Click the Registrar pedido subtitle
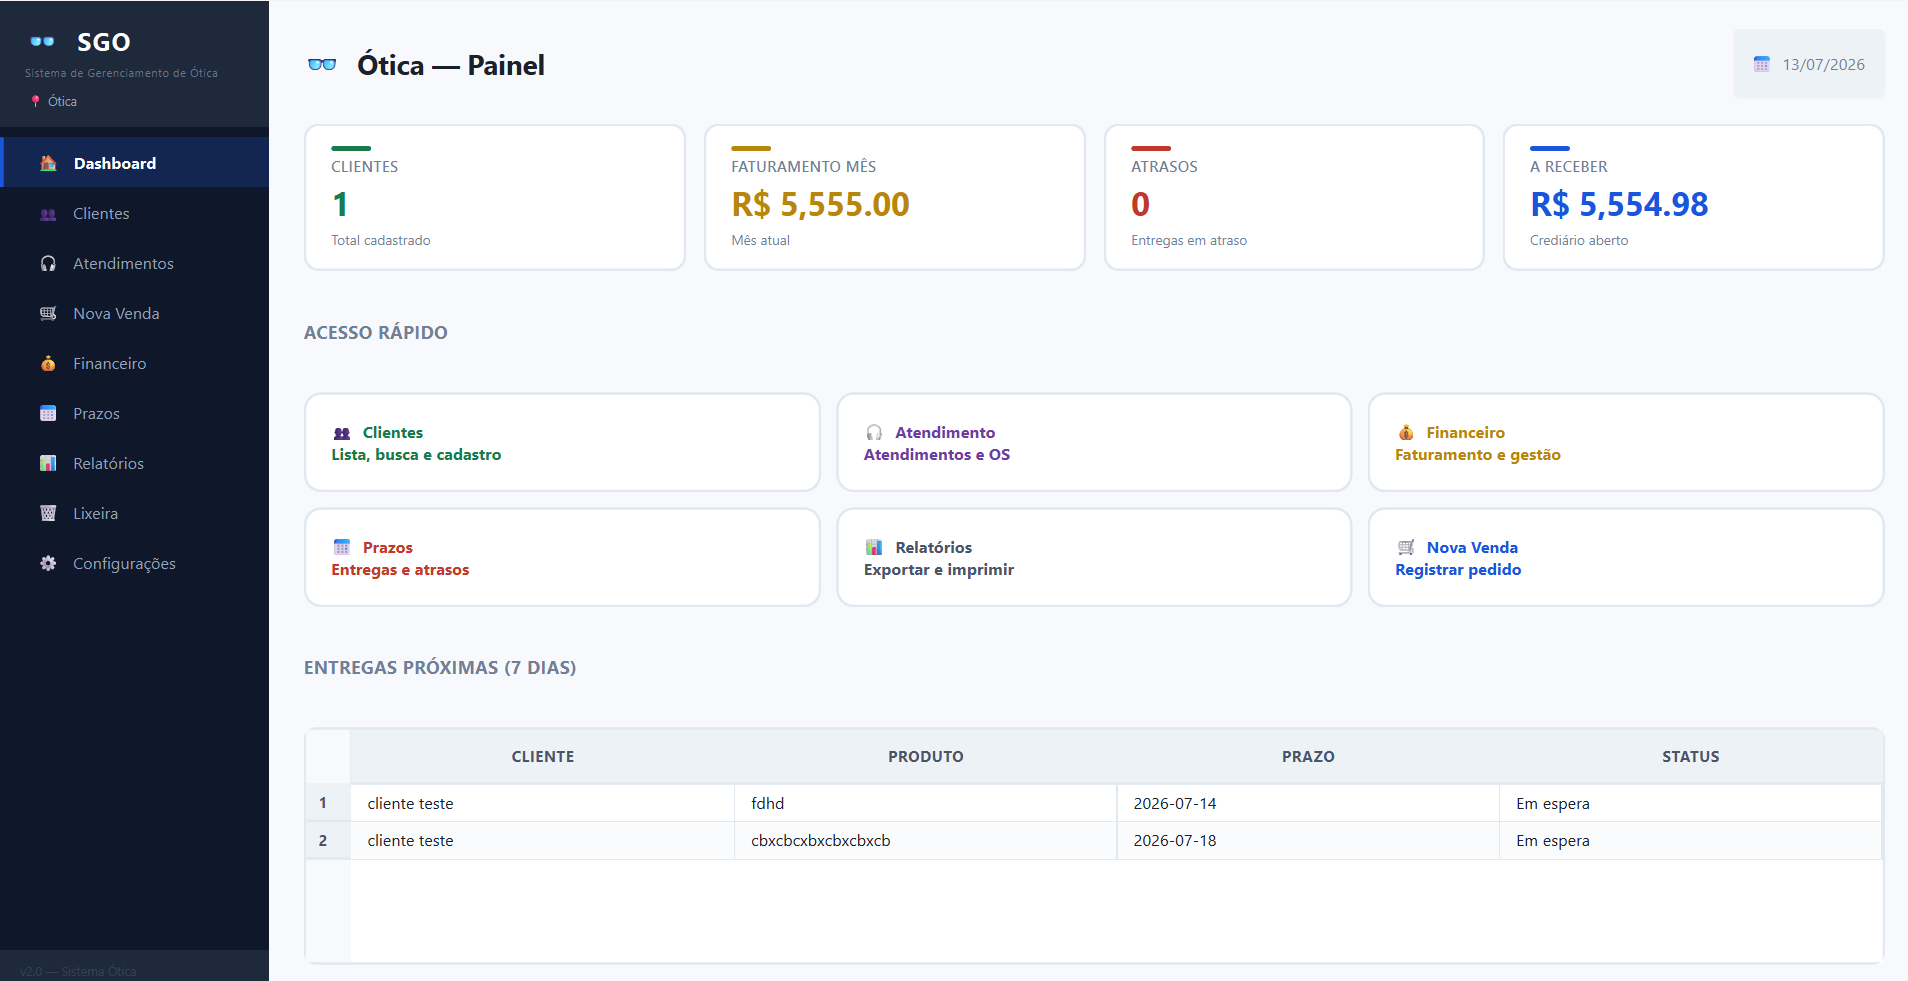This screenshot has height=981, width=1908. (x=1458, y=570)
